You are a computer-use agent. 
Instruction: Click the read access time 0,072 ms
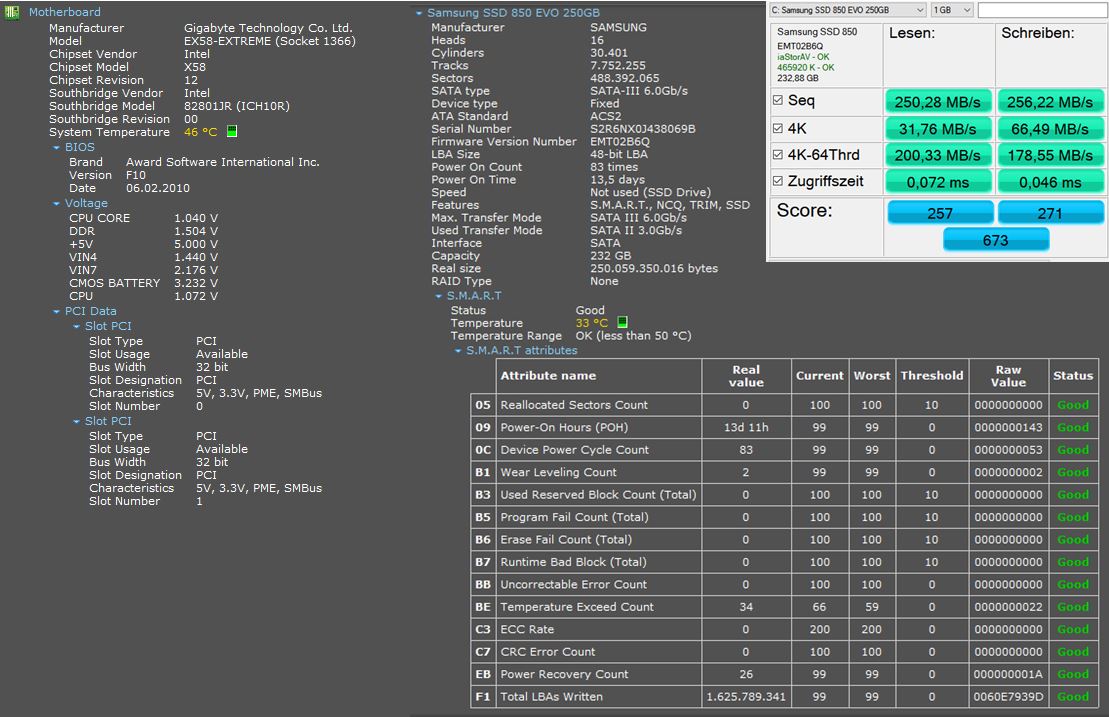tap(937, 182)
